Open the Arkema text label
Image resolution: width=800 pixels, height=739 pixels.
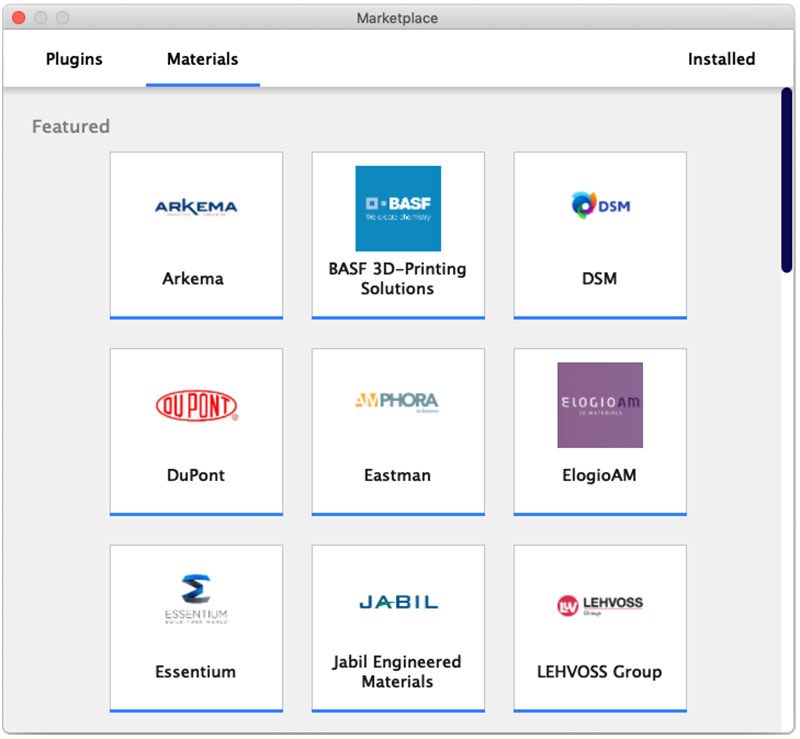[193, 279]
